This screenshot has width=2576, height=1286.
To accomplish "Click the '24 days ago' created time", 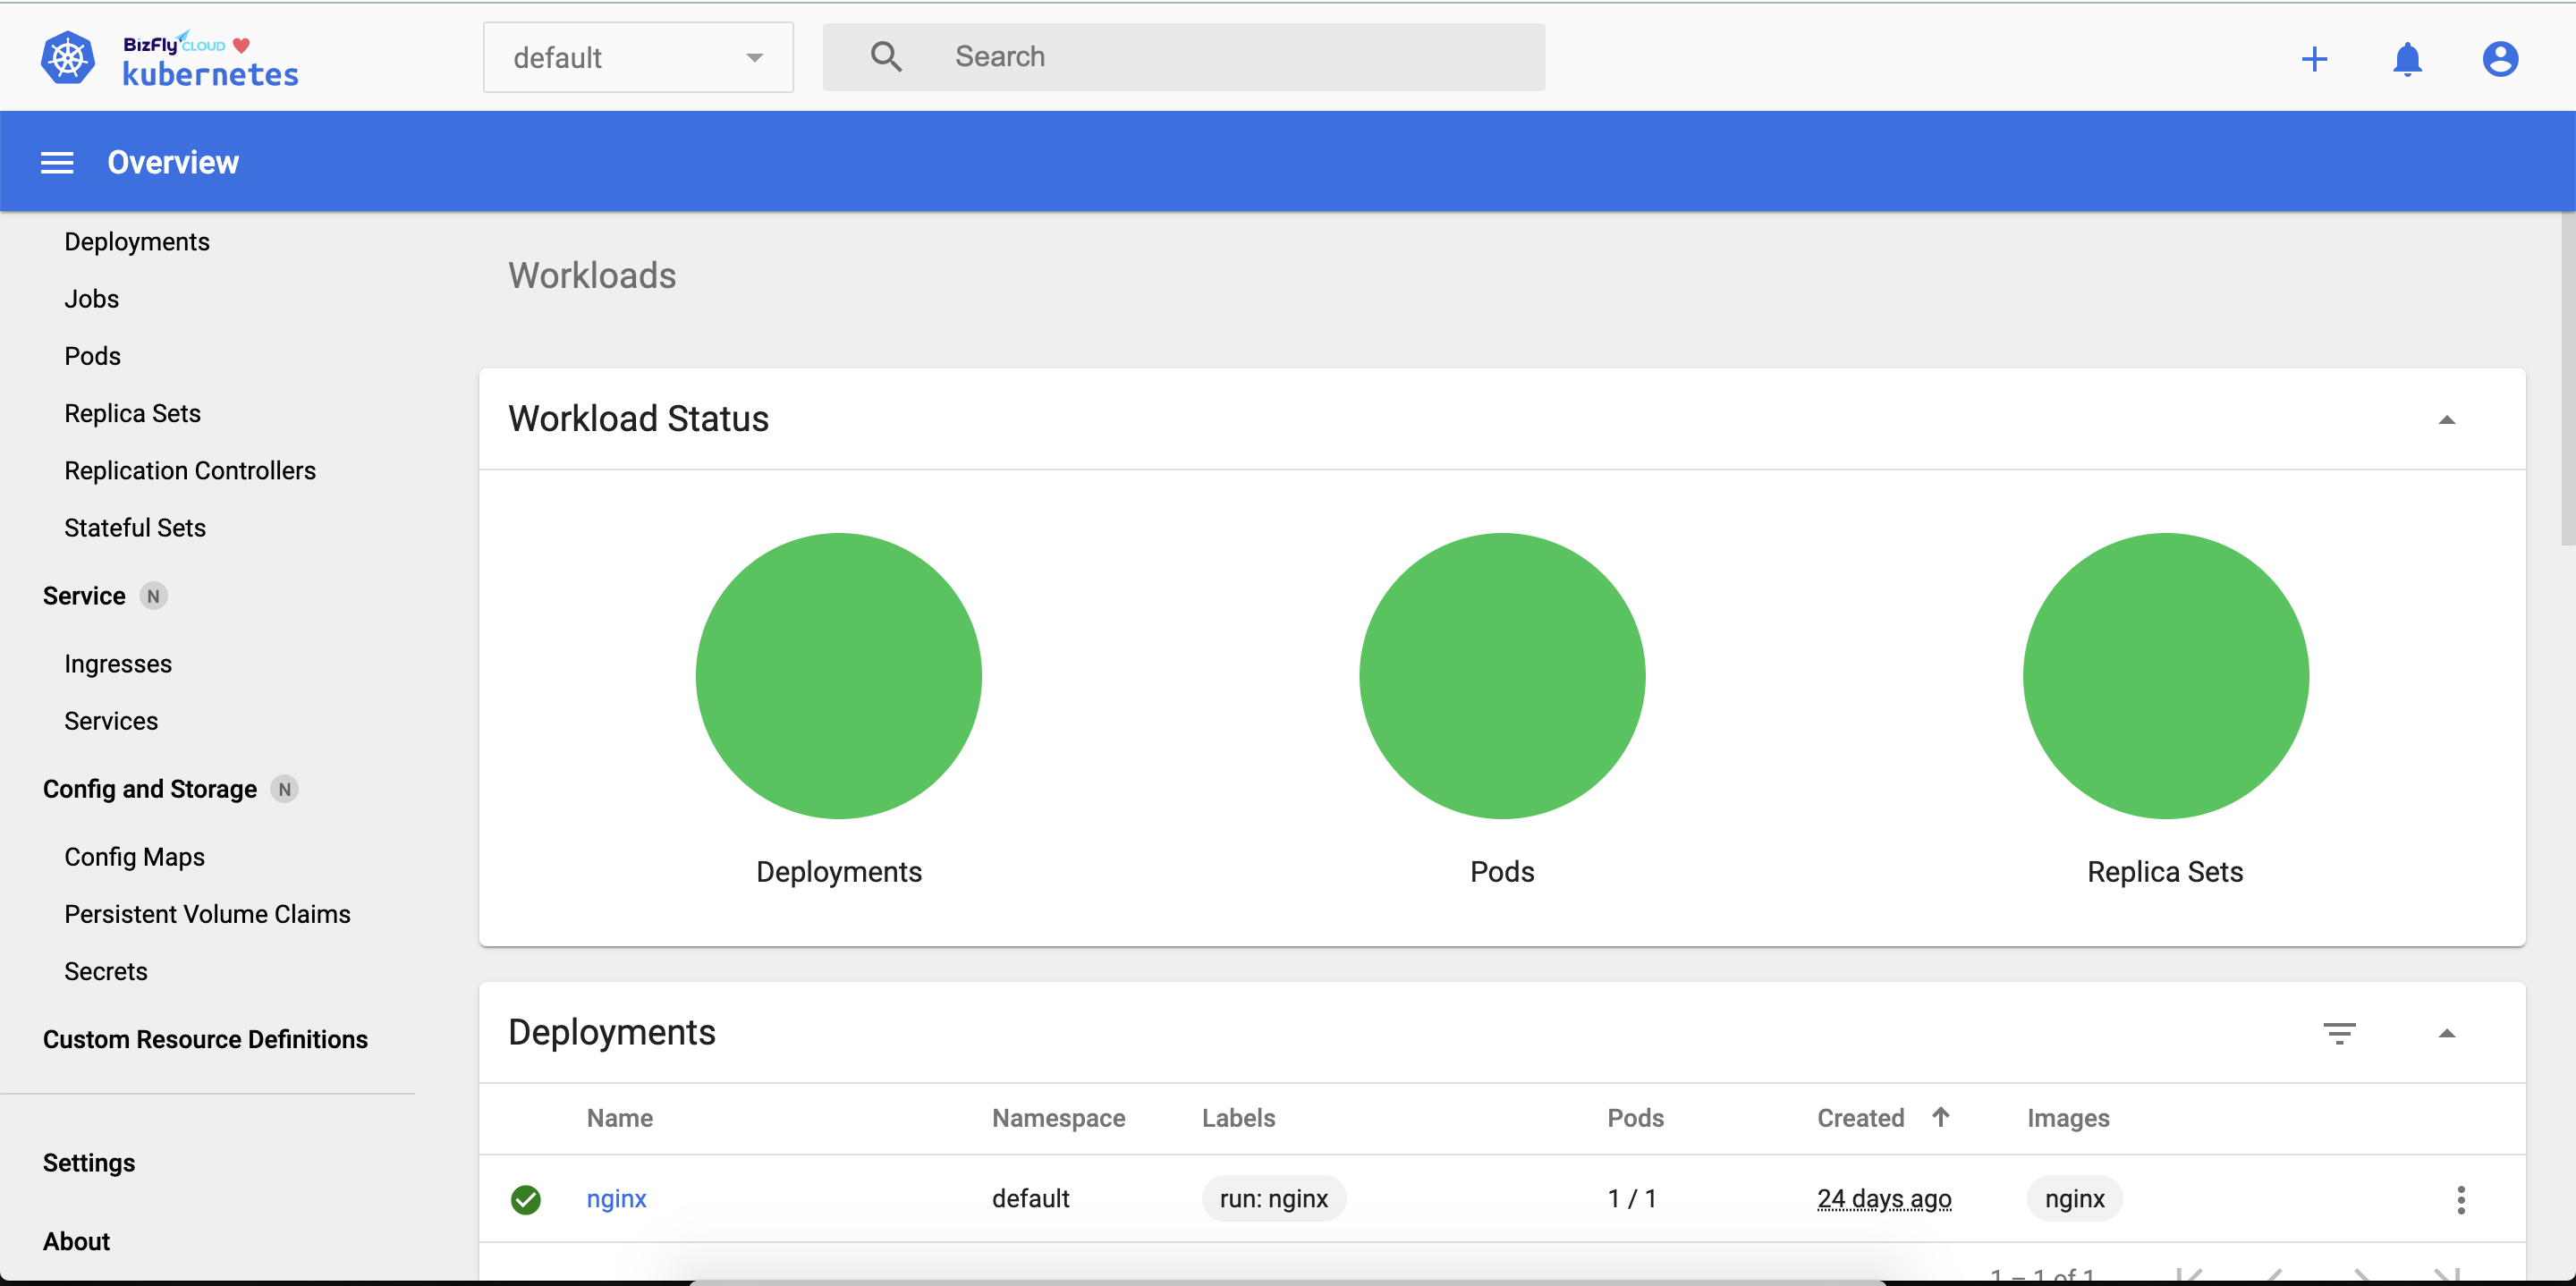I will 1884,1199.
